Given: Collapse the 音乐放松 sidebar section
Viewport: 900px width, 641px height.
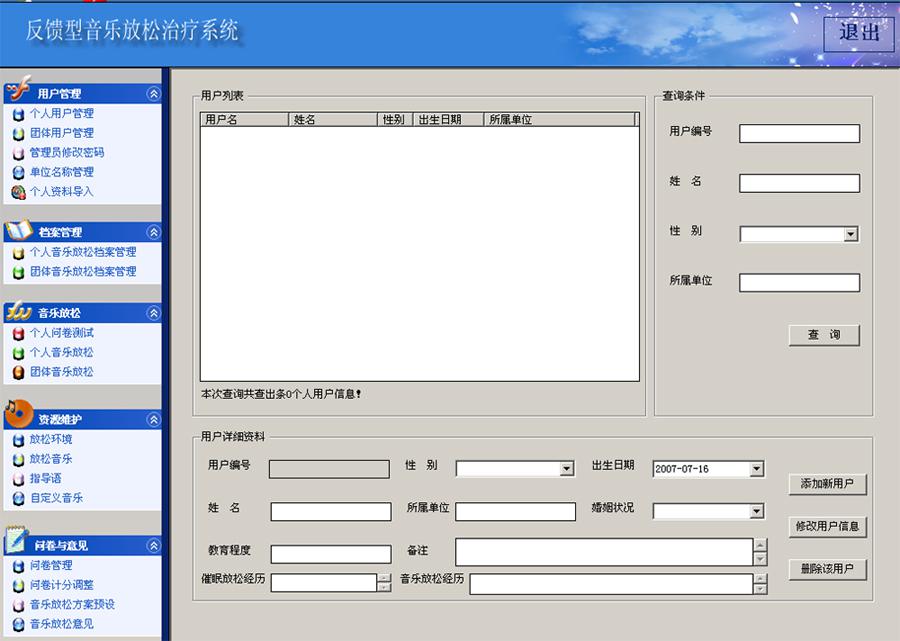Looking at the screenshot, I should [153, 313].
